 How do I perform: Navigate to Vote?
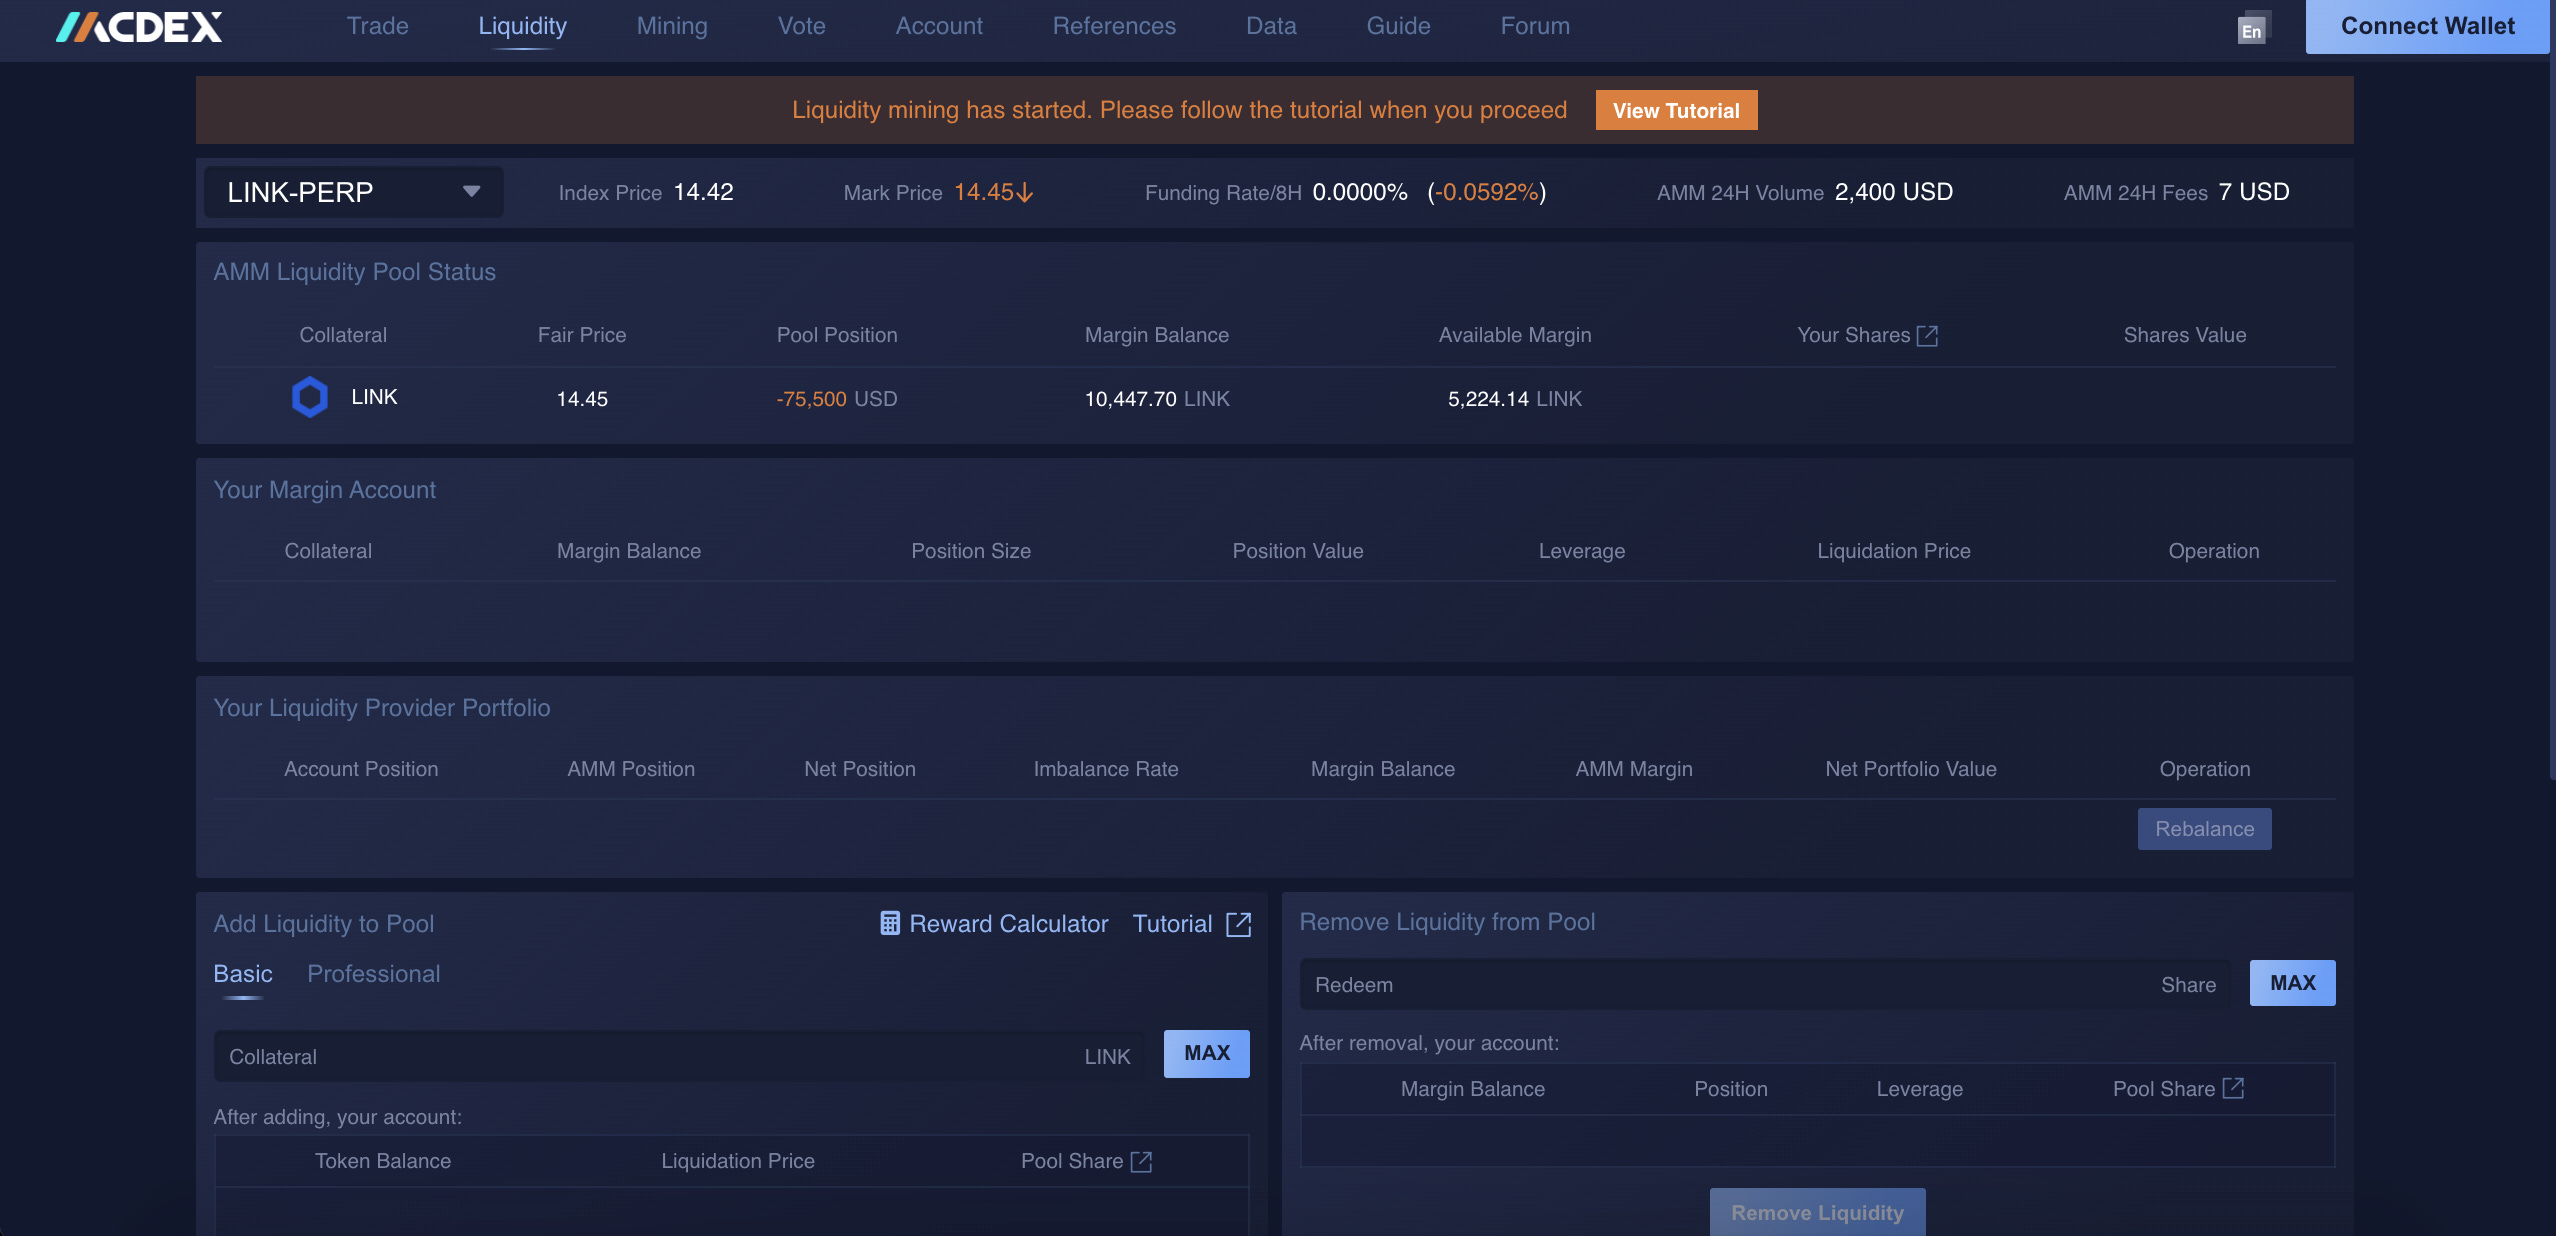802,26
